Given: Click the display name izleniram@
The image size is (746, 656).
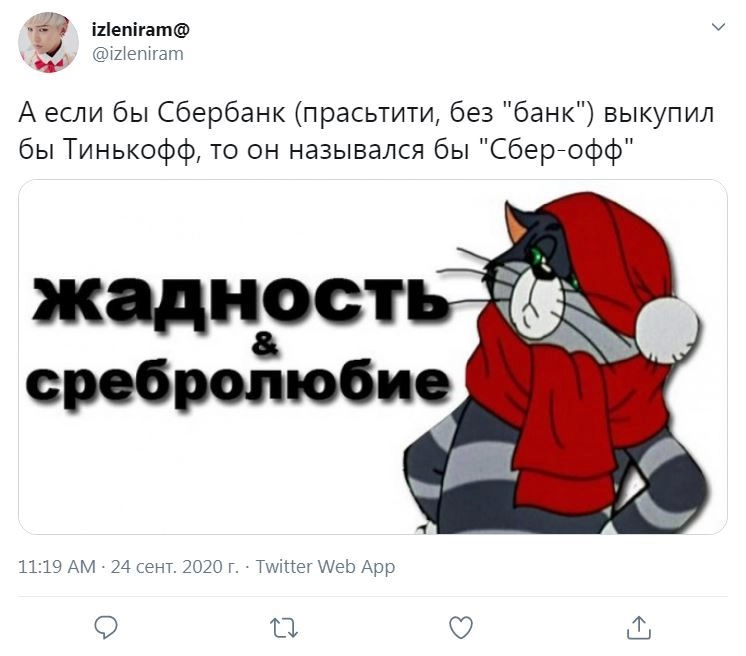Looking at the screenshot, I should coord(140,29).
